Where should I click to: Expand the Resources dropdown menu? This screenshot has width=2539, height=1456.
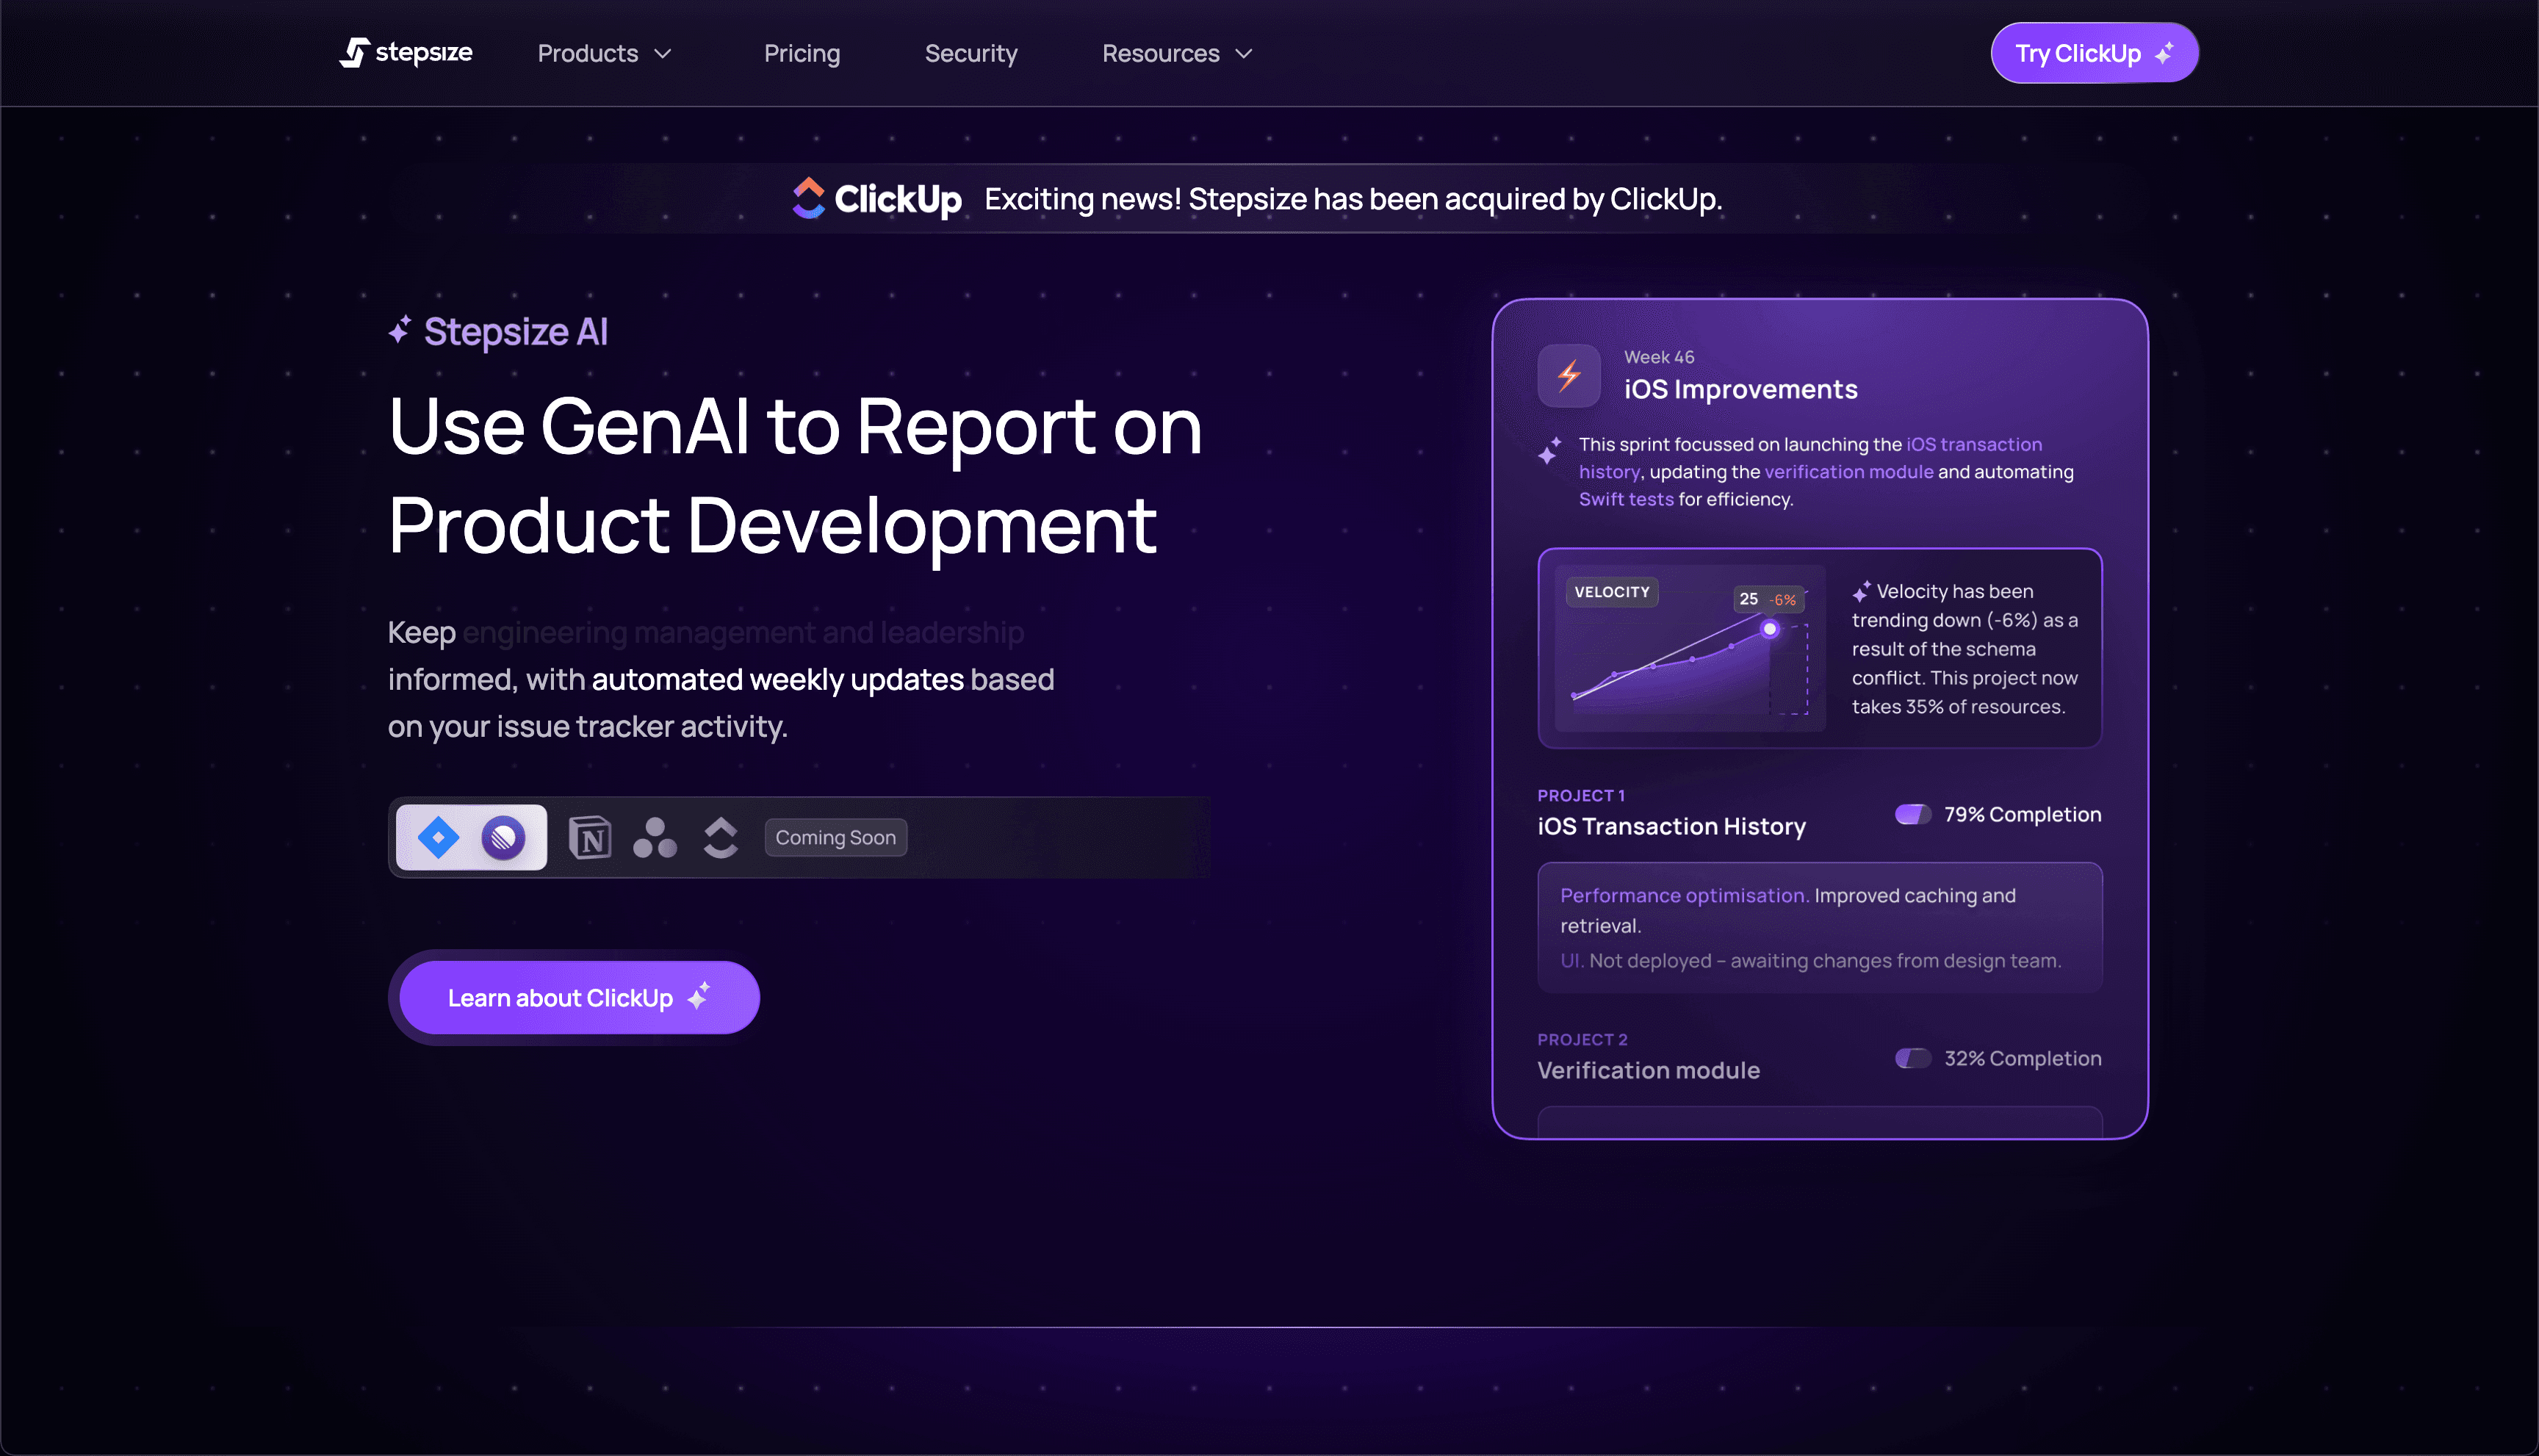(1177, 53)
